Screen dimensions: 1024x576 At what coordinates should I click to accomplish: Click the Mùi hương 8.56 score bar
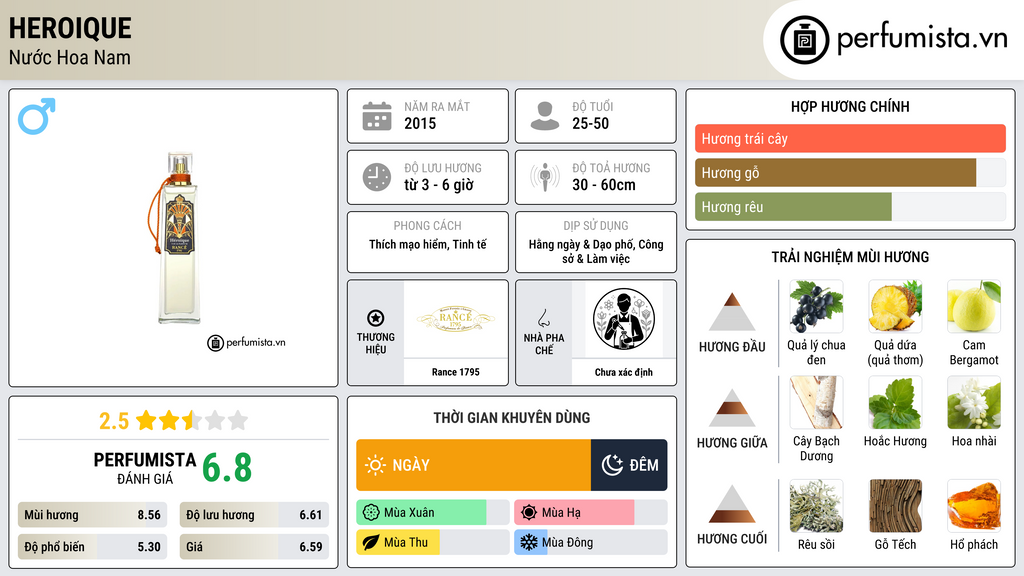coord(93,515)
